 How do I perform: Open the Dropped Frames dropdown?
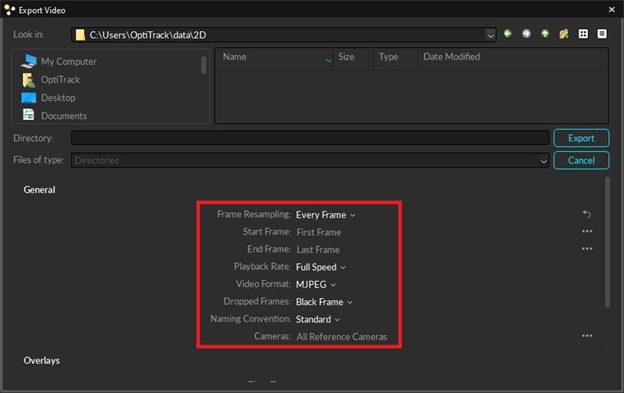click(324, 302)
